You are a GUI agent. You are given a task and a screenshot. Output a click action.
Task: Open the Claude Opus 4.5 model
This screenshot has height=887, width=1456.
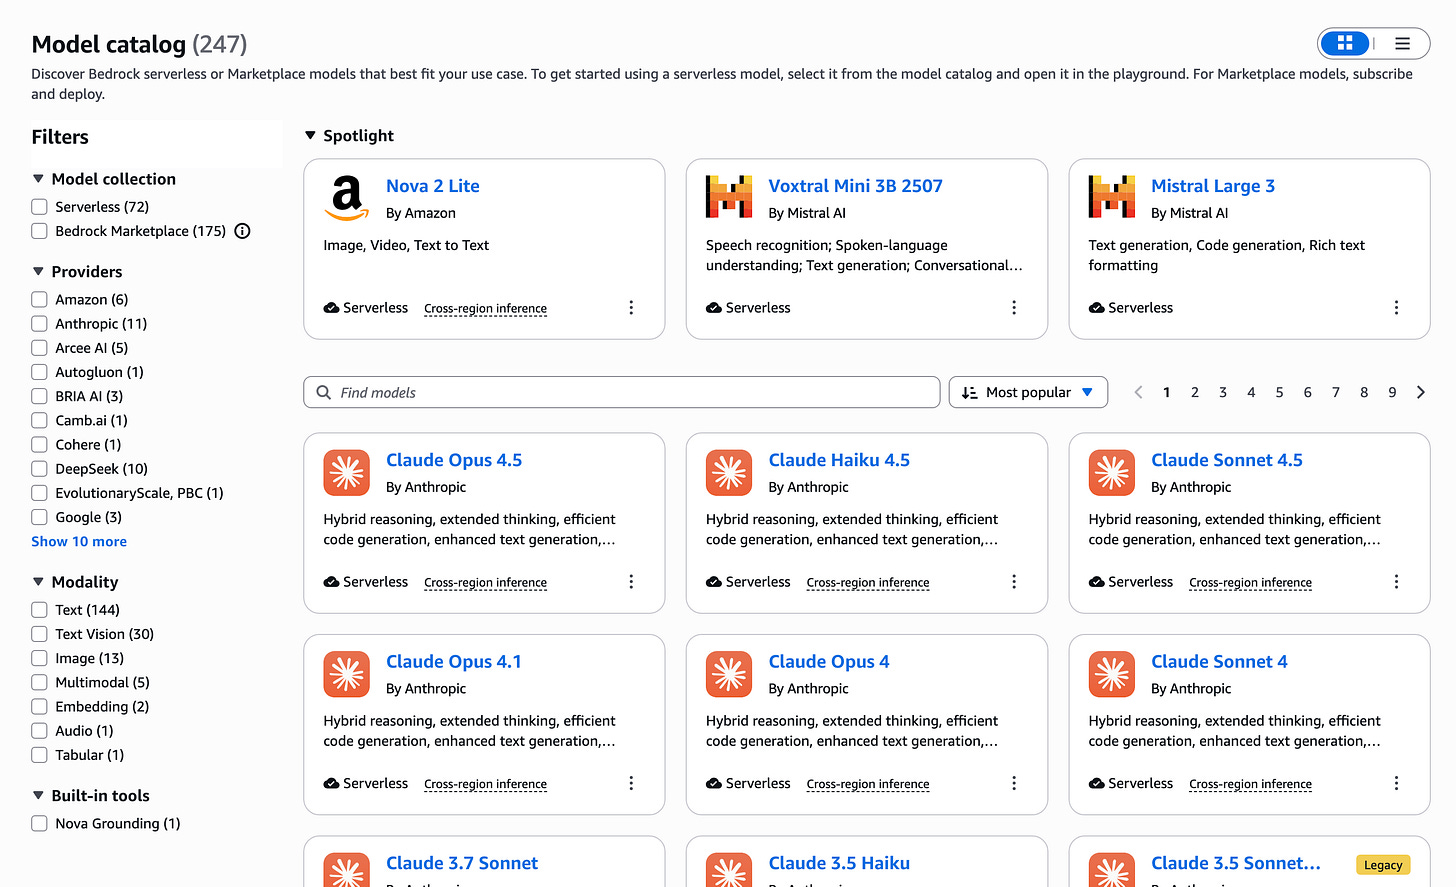click(x=454, y=460)
